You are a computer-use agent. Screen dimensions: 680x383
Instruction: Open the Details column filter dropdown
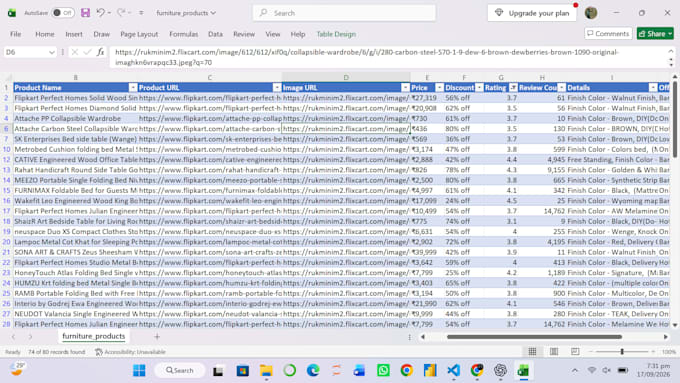pos(653,88)
